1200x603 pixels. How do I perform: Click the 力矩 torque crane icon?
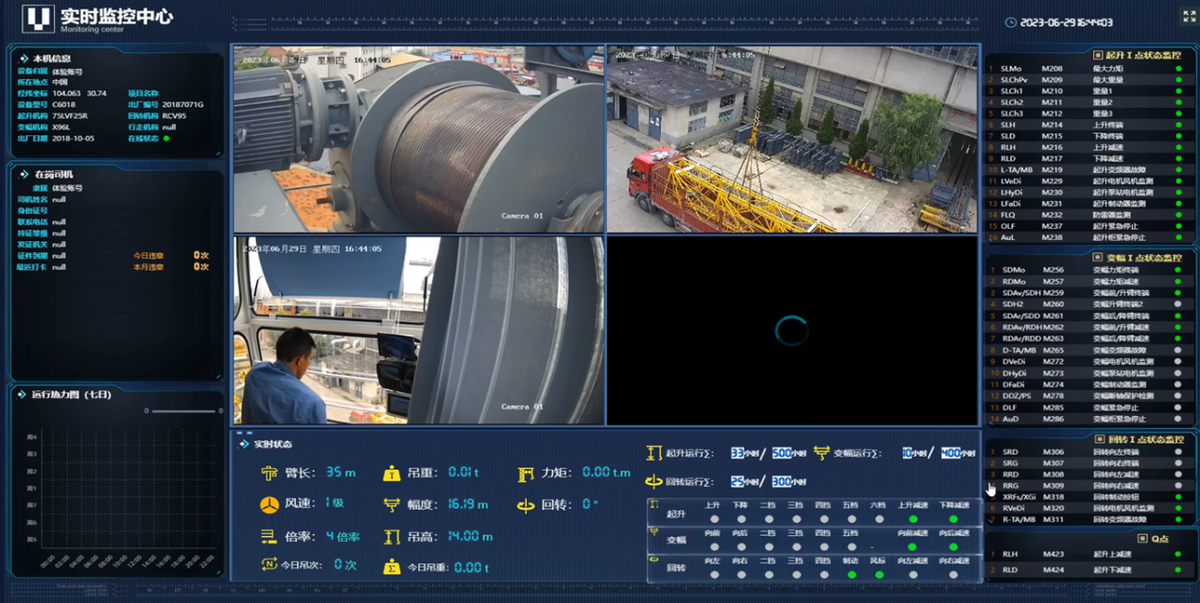pos(526,473)
